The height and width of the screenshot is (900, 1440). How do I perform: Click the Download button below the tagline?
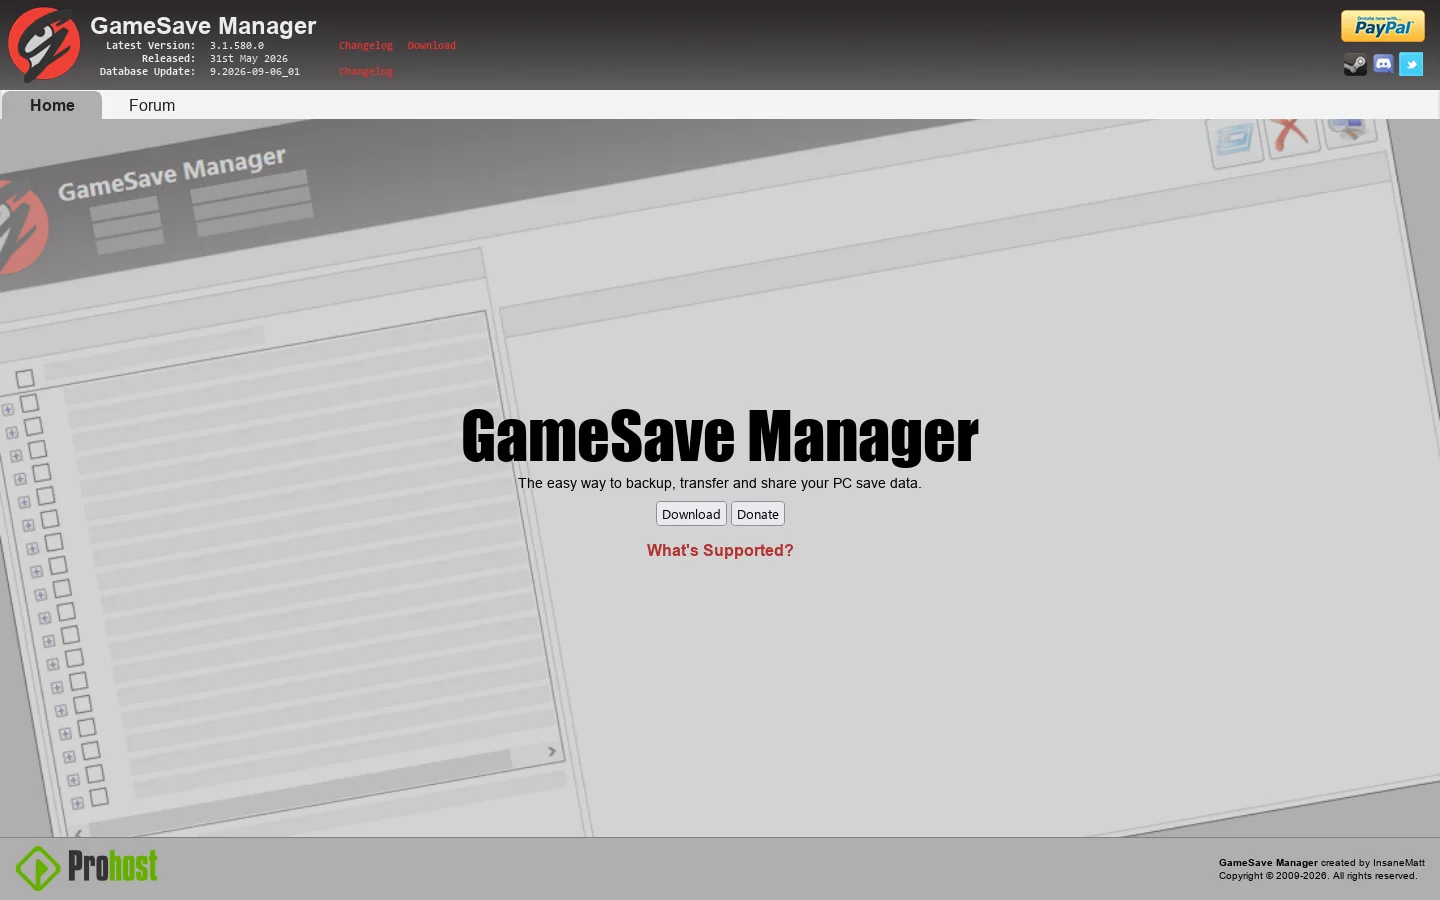coord(691,514)
